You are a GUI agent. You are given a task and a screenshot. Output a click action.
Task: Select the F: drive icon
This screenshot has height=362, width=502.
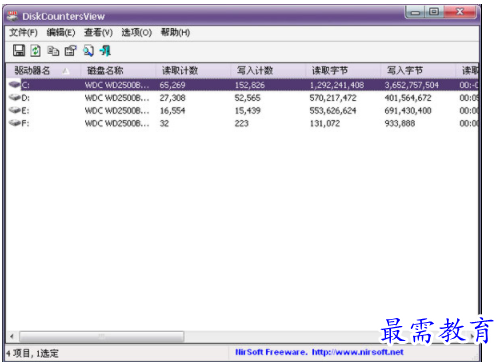(x=15, y=123)
